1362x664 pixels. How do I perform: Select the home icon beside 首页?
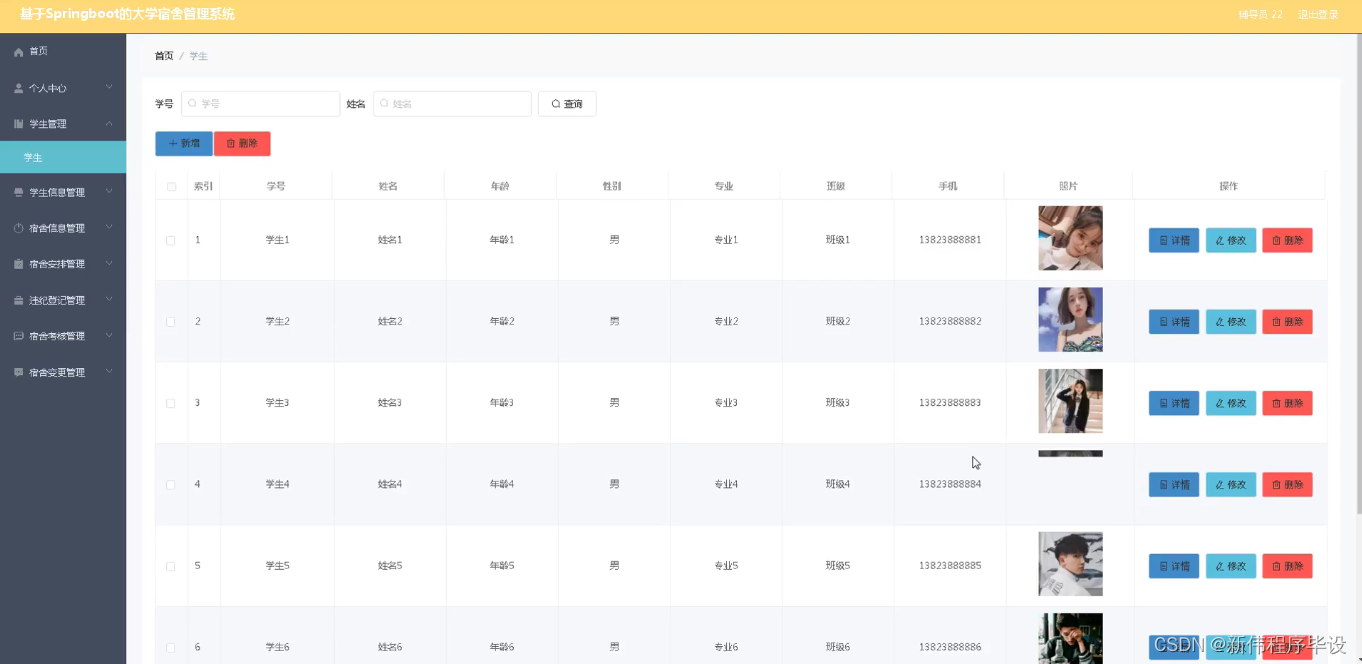coord(17,50)
